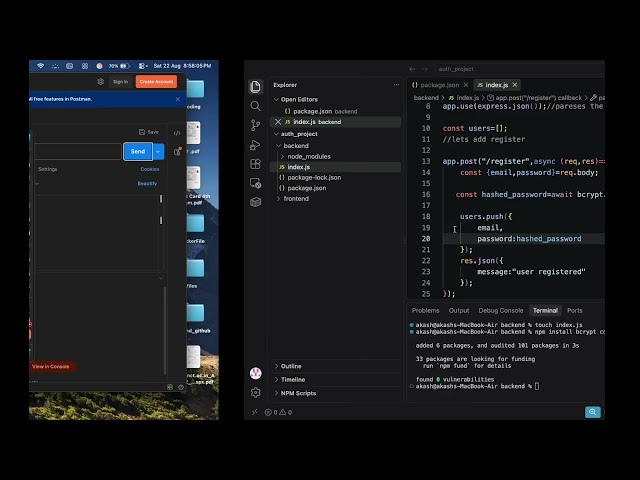Open the Manage gear in VS Code
The height and width of the screenshot is (480, 640).
(256, 392)
